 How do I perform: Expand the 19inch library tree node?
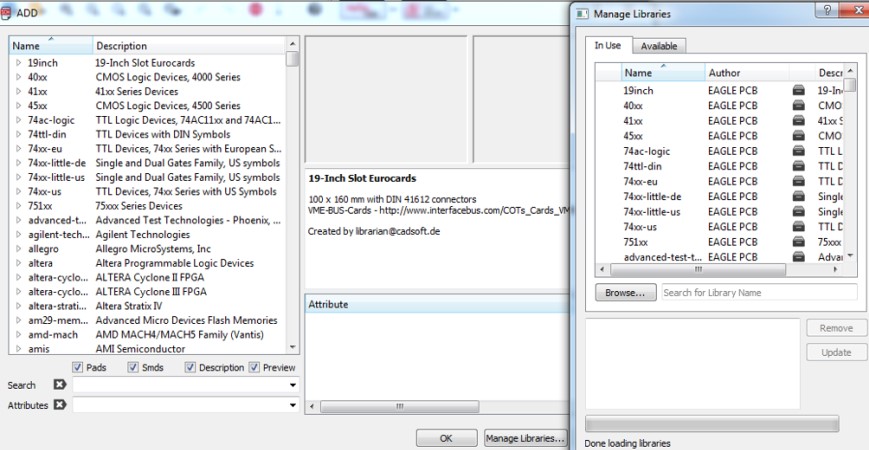point(18,63)
